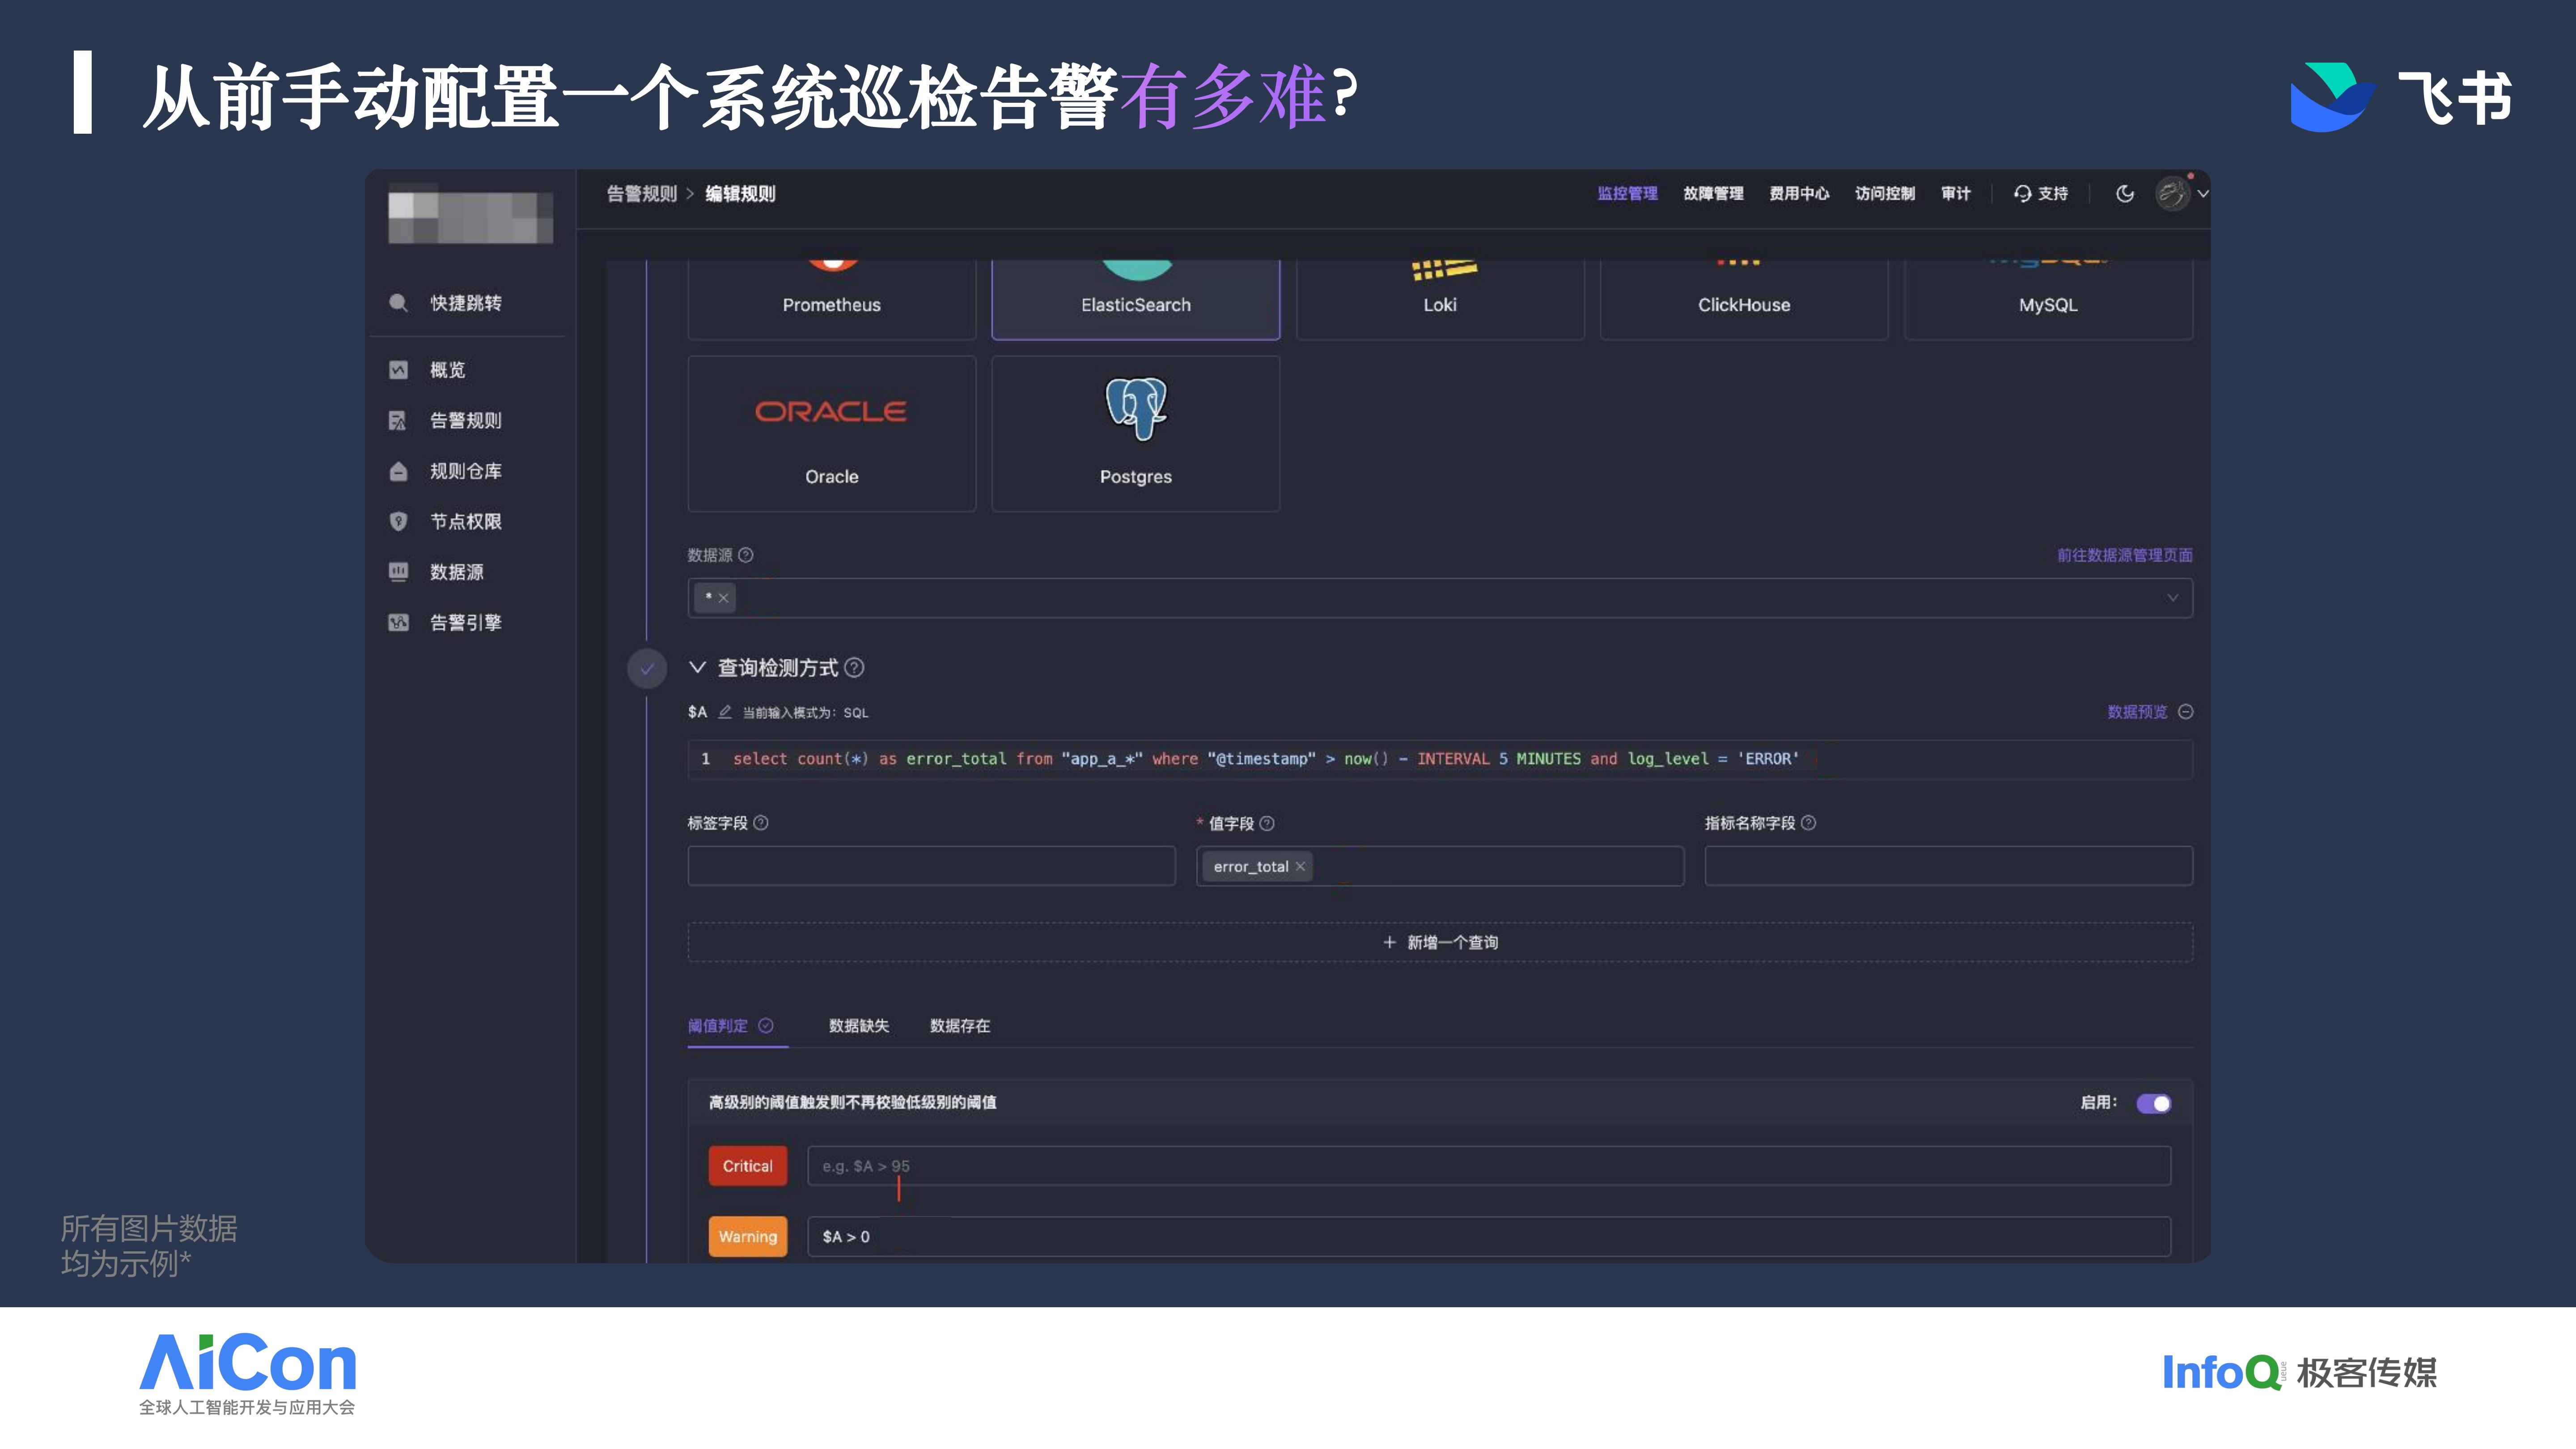Click the 节点权限 shield icon
Image resolution: width=2576 pixels, height=1449 pixels.
(398, 521)
